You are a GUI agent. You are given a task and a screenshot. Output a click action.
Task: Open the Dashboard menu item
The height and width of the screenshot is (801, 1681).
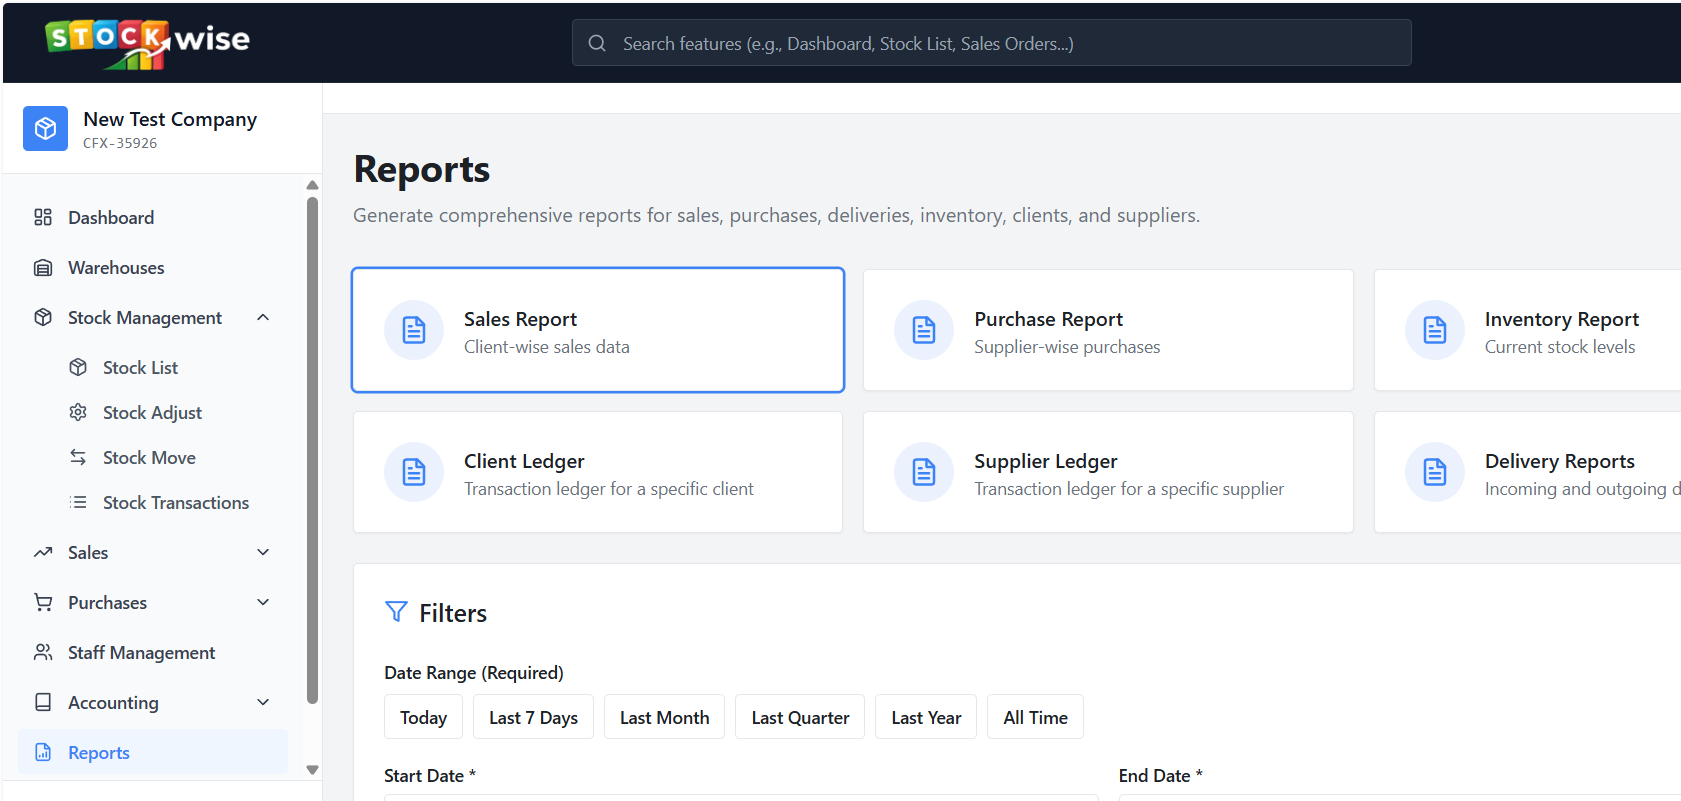coord(153,217)
